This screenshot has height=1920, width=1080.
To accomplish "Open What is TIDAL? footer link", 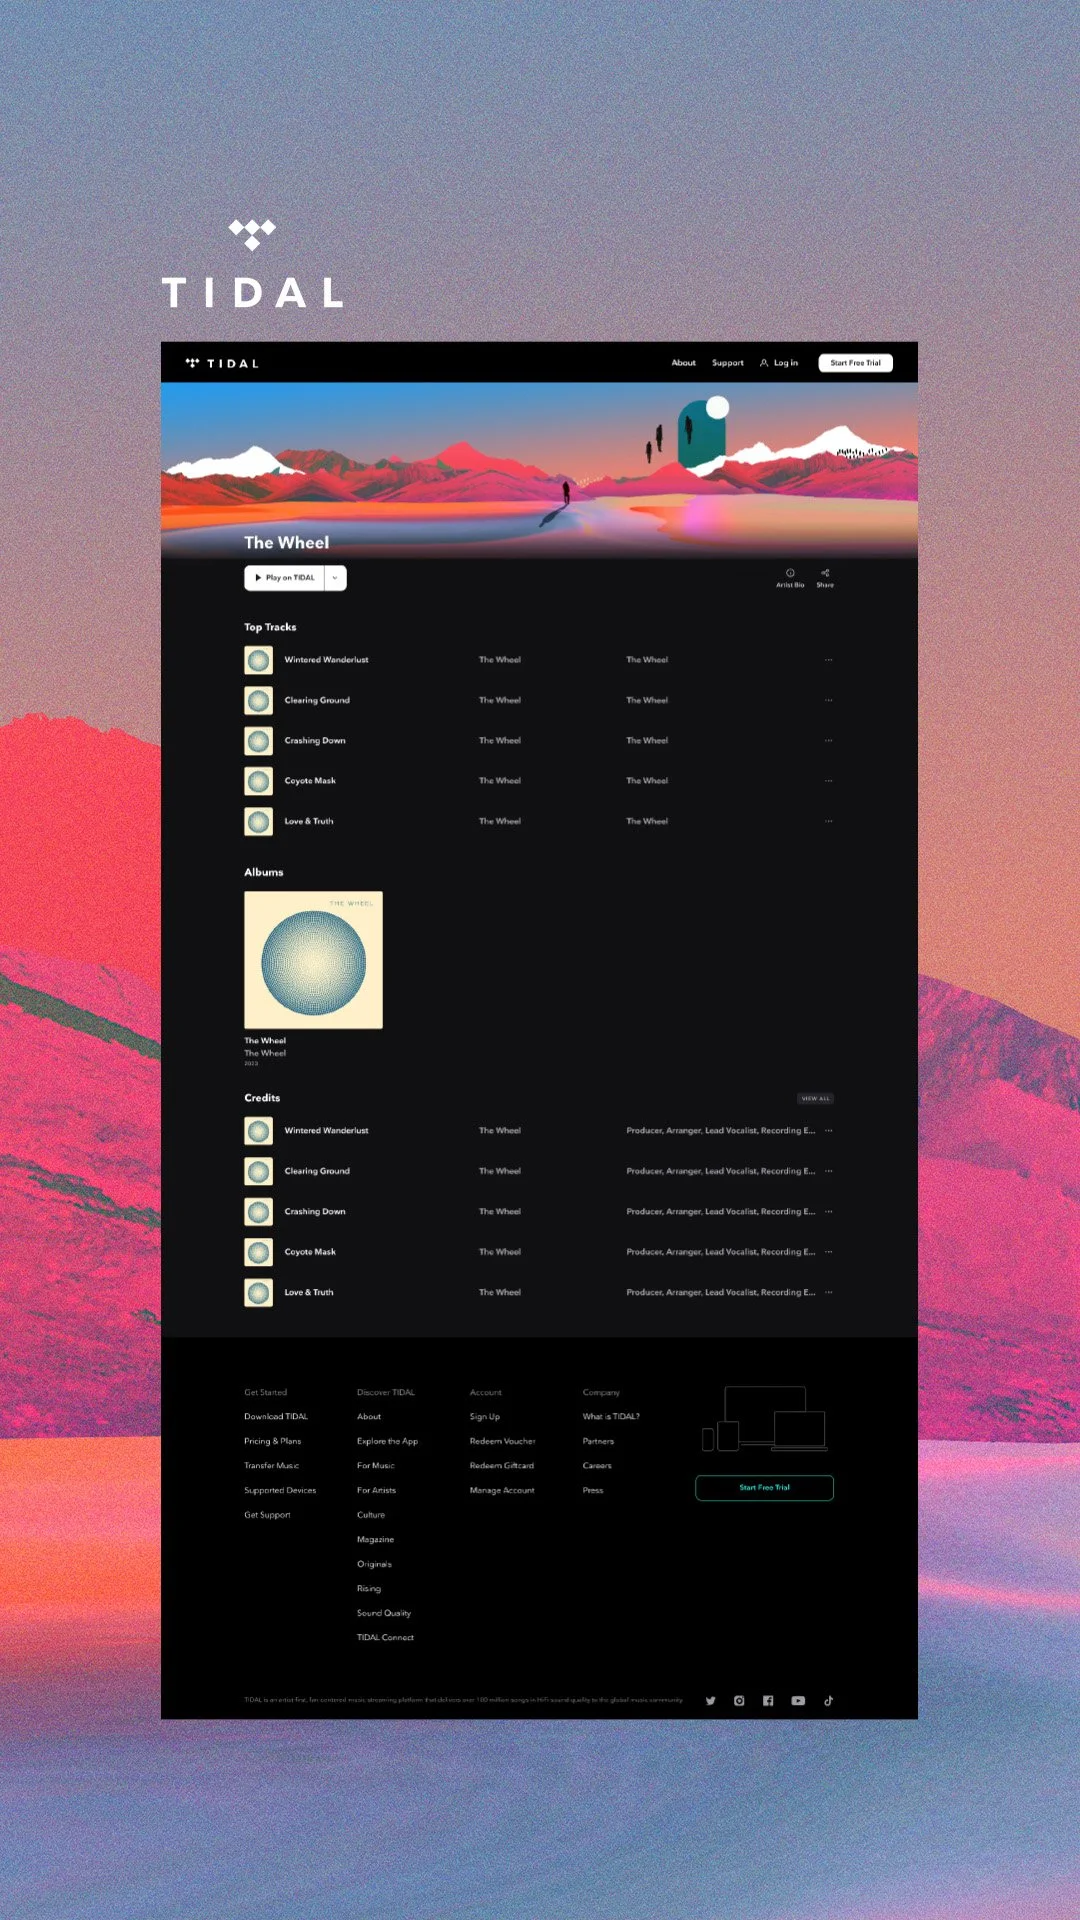I will [612, 1417].
